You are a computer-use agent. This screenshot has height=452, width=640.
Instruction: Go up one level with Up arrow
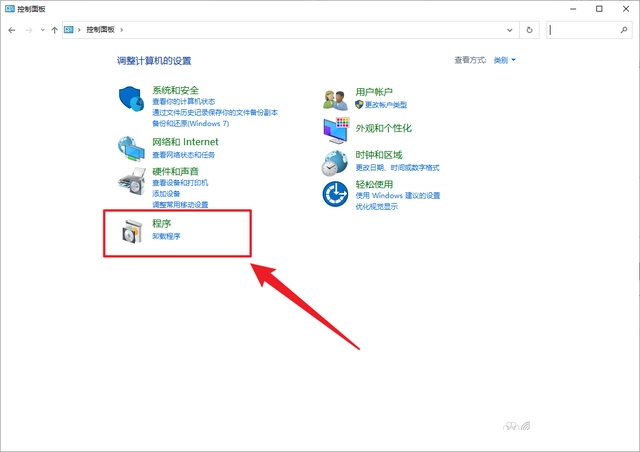point(54,30)
